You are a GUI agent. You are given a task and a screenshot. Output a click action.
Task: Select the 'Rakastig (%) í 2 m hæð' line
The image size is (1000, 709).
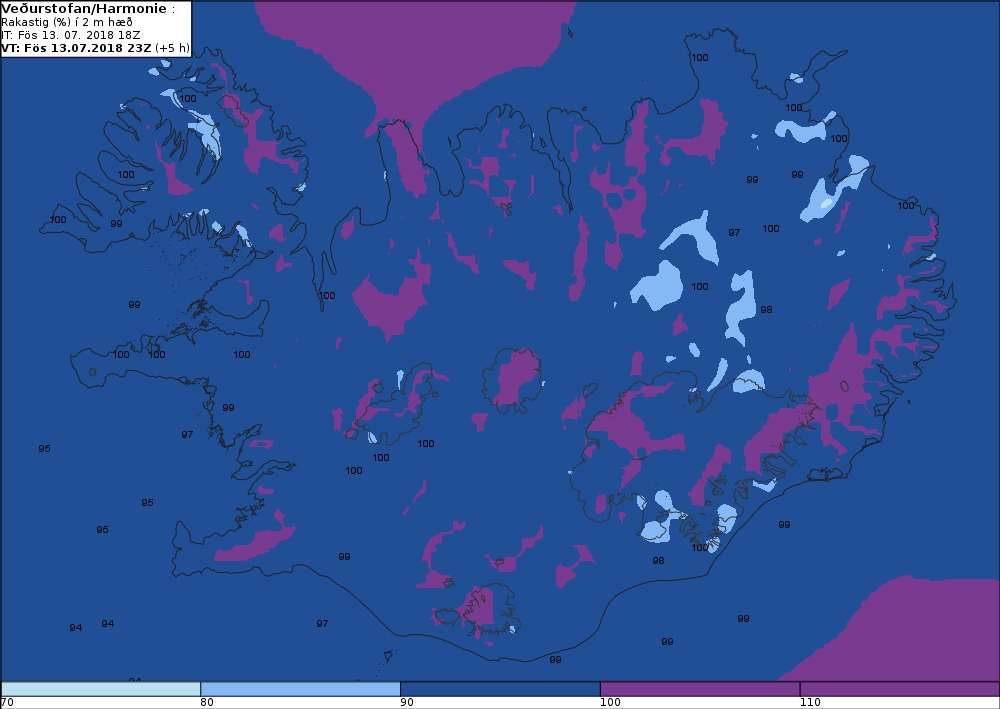pos(67,22)
